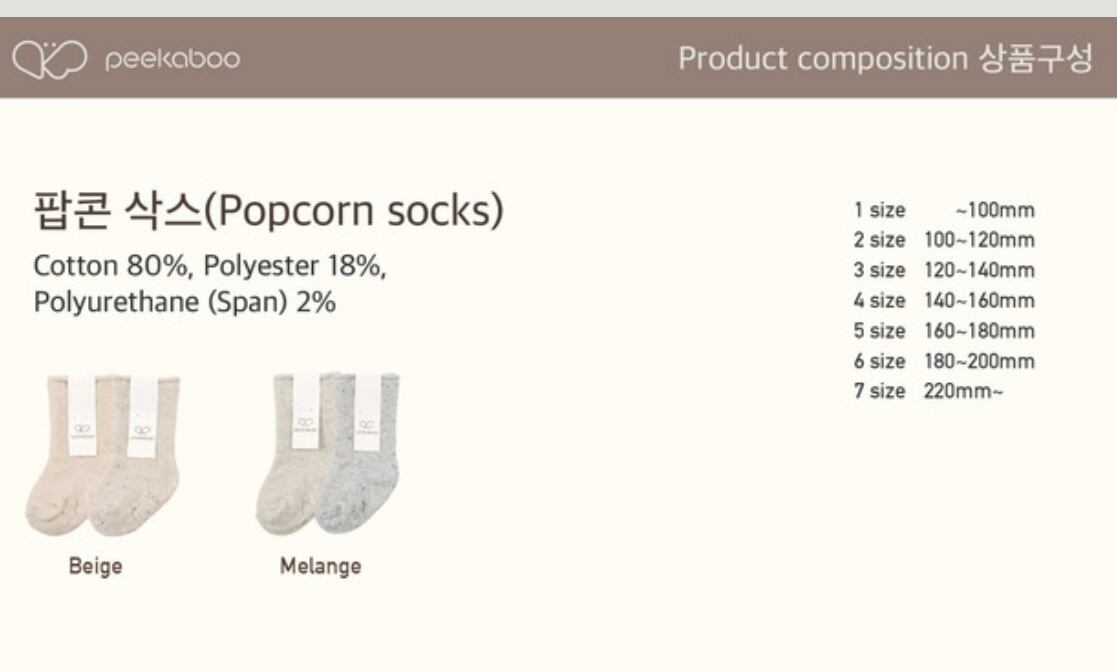This screenshot has width=1117, height=672.
Task: Select the 5 size 160~180mm row
Action: (x=943, y=330)
